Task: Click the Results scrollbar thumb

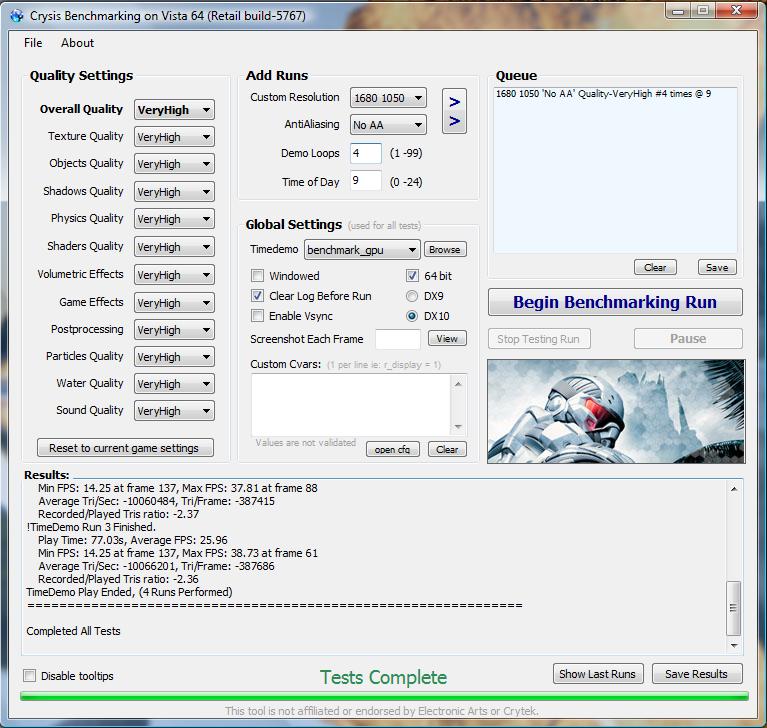Action: tap(734, 608)
